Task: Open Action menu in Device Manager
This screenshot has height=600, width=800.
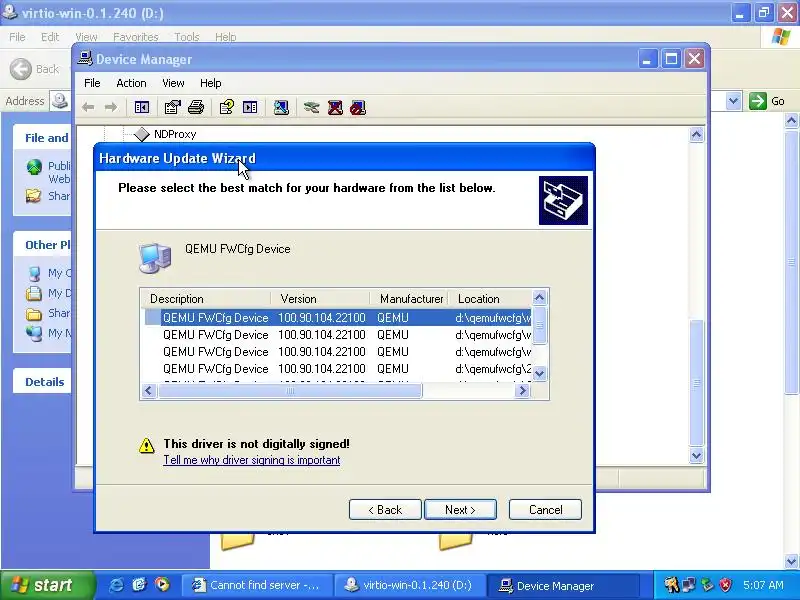Action: click(x=131, y=83)
